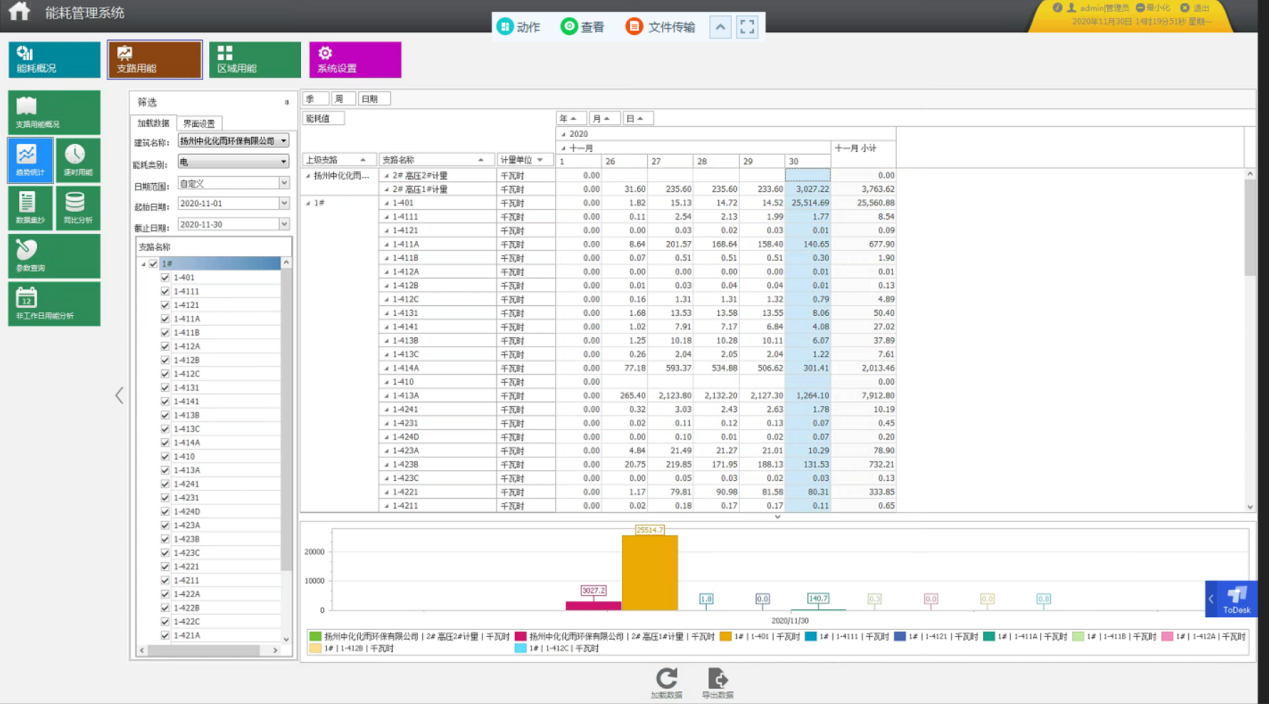Open the 同比分析 database icon
1269x704 pixels.
[77, 208]
